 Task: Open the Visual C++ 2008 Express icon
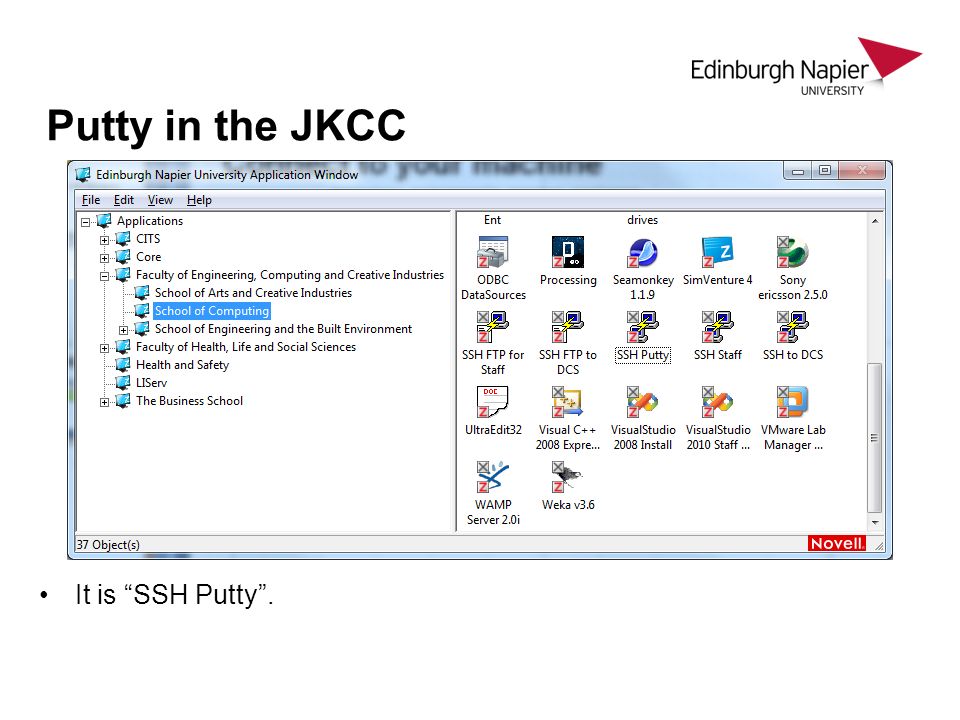tap(568, 402)
